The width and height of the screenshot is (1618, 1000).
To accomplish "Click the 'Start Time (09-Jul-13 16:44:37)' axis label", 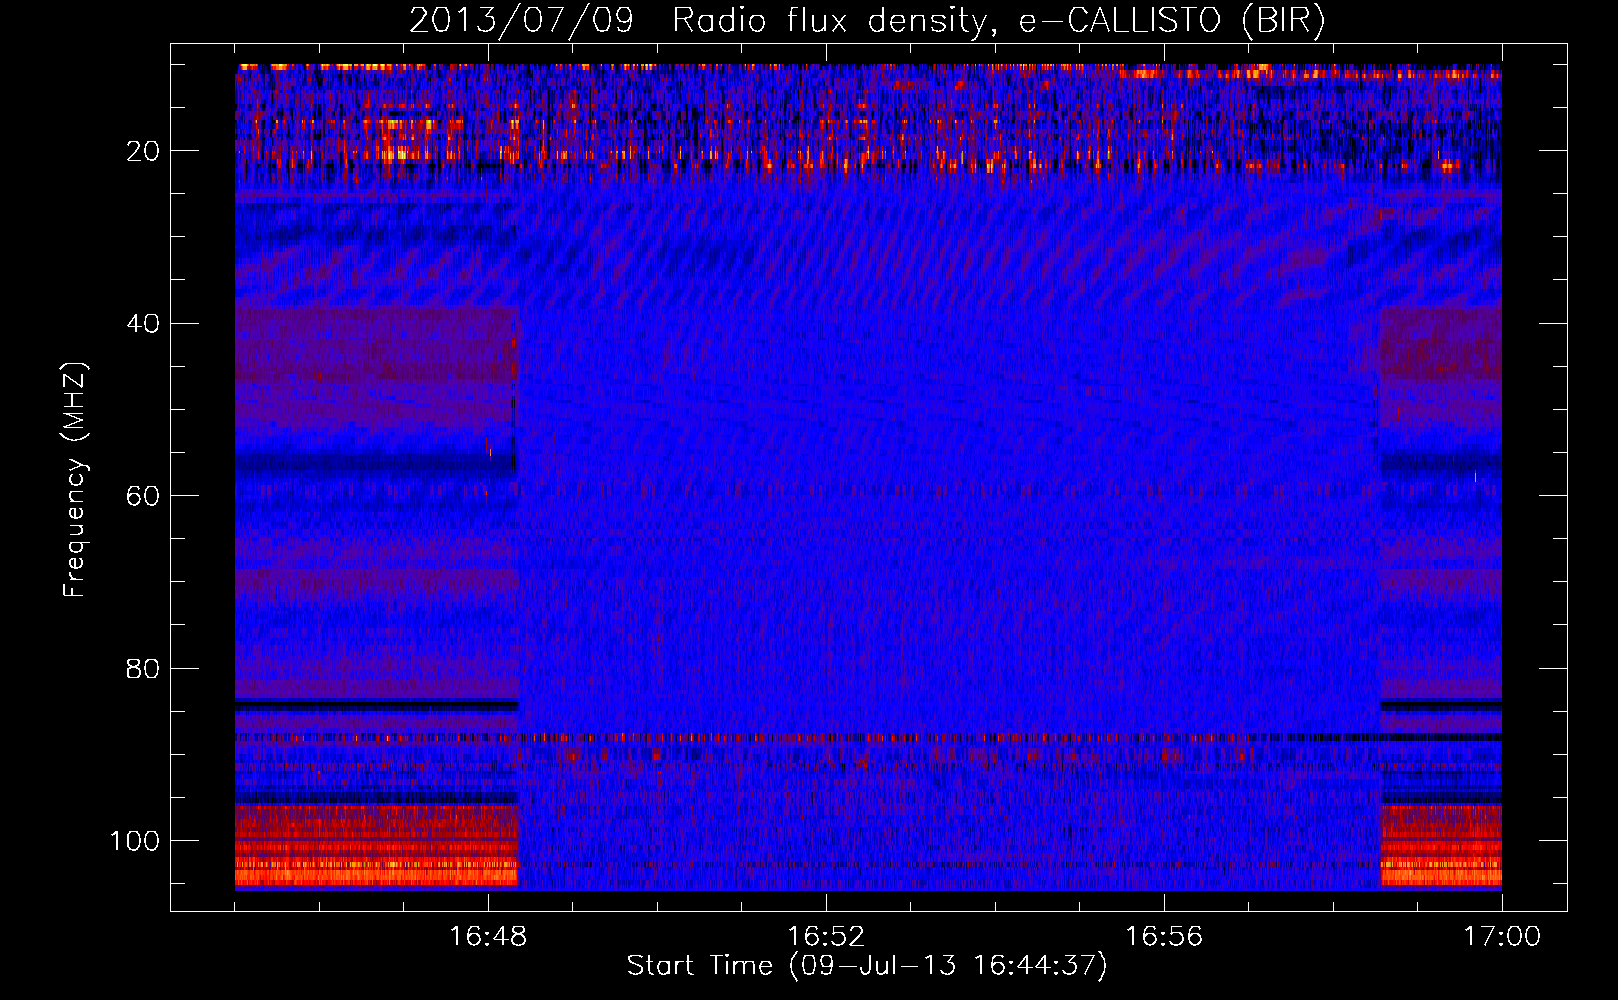I will point(868,966).
